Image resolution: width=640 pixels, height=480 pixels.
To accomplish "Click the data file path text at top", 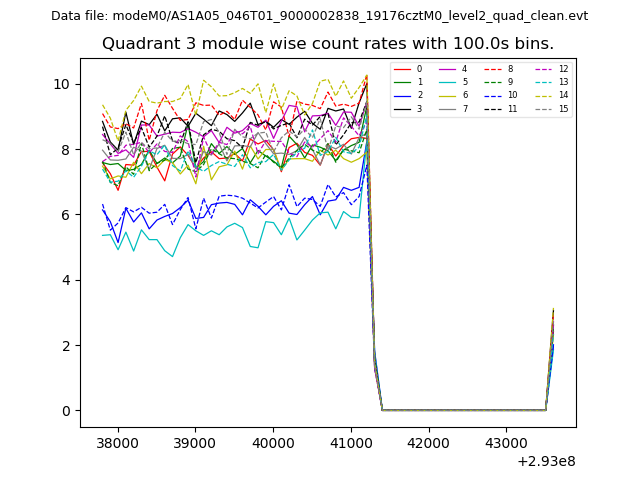I will pos(320,16).
